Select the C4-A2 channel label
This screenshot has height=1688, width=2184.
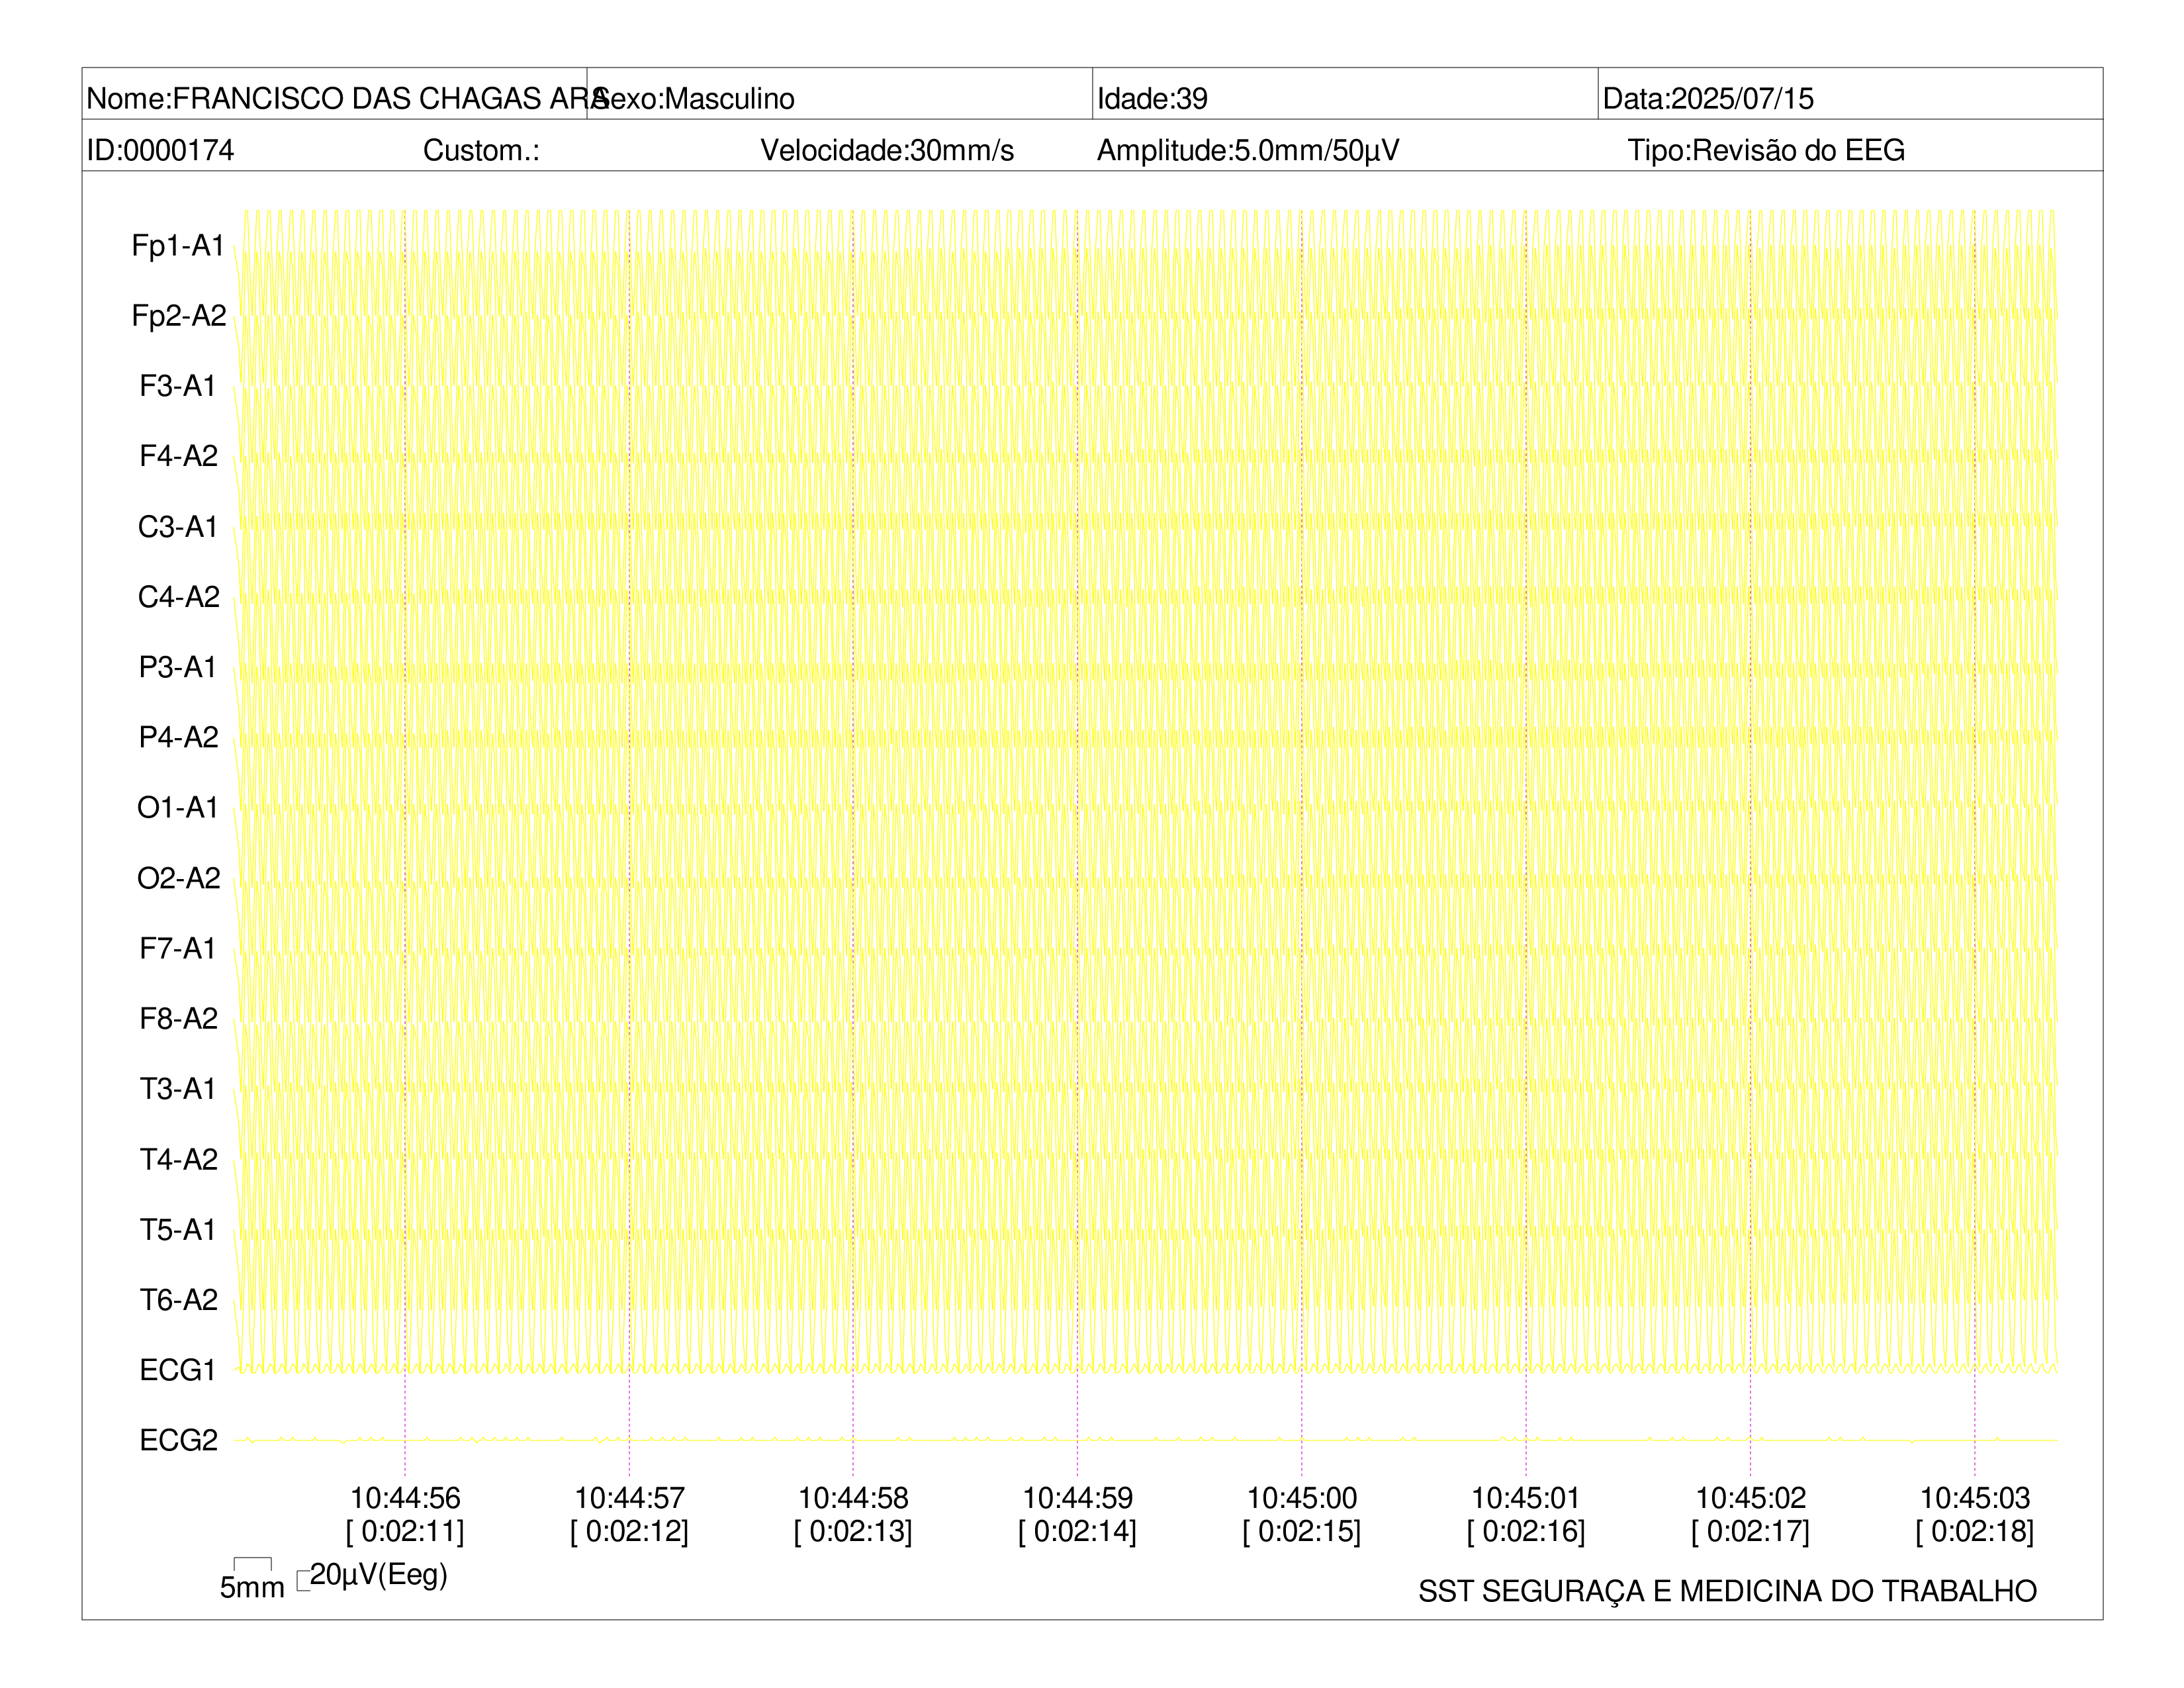179,596
